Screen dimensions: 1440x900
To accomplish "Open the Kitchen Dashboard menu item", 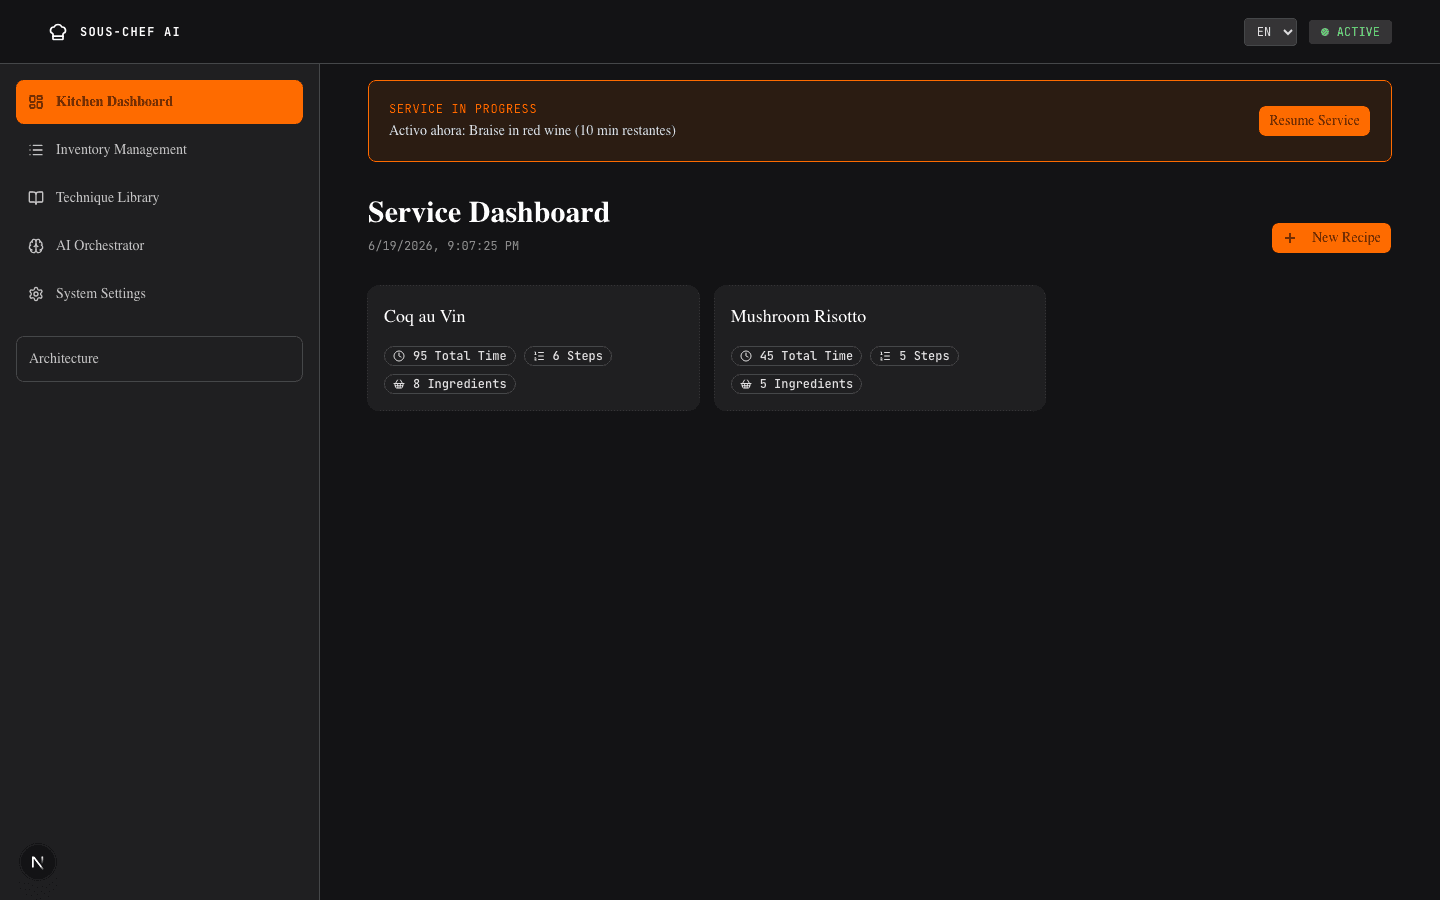I will 159,102.
